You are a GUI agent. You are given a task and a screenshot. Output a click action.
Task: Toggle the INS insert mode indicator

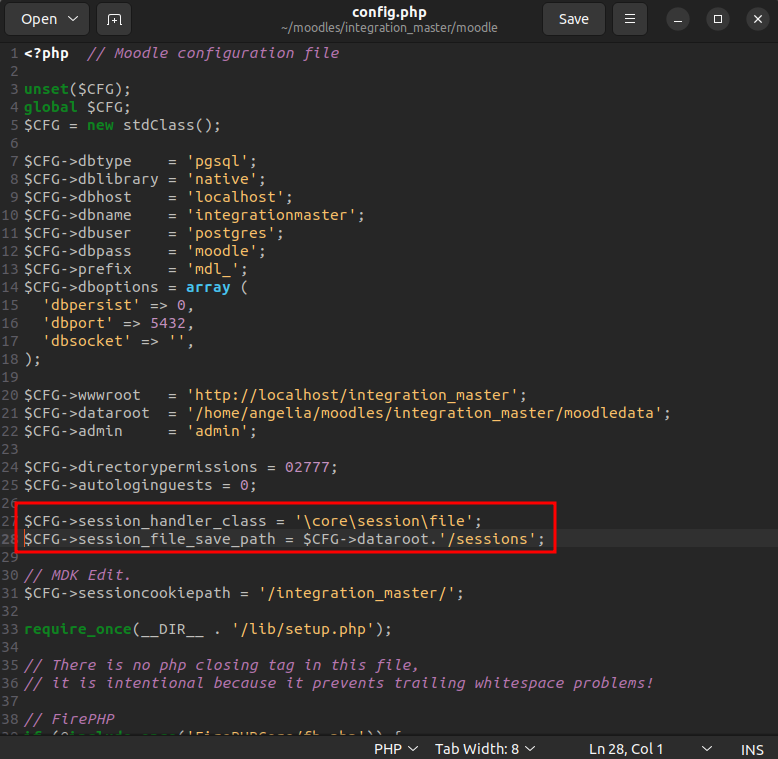pyautogui.click(x=752, y=750)
